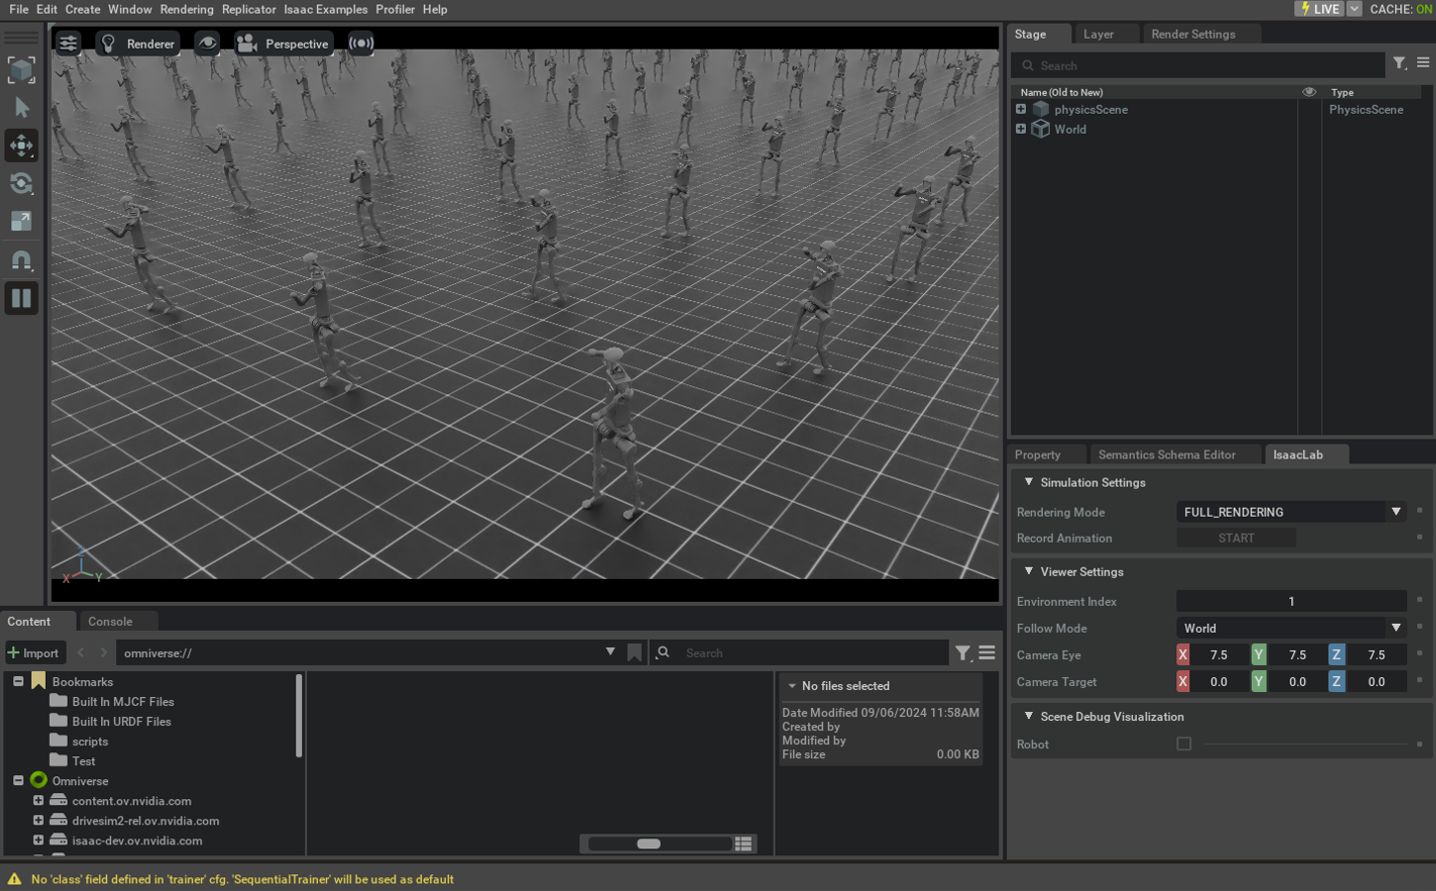Open the Follow Mode dropdown
The width and height of the screenshot is (1436, 891).
[x=1290, y=628]
